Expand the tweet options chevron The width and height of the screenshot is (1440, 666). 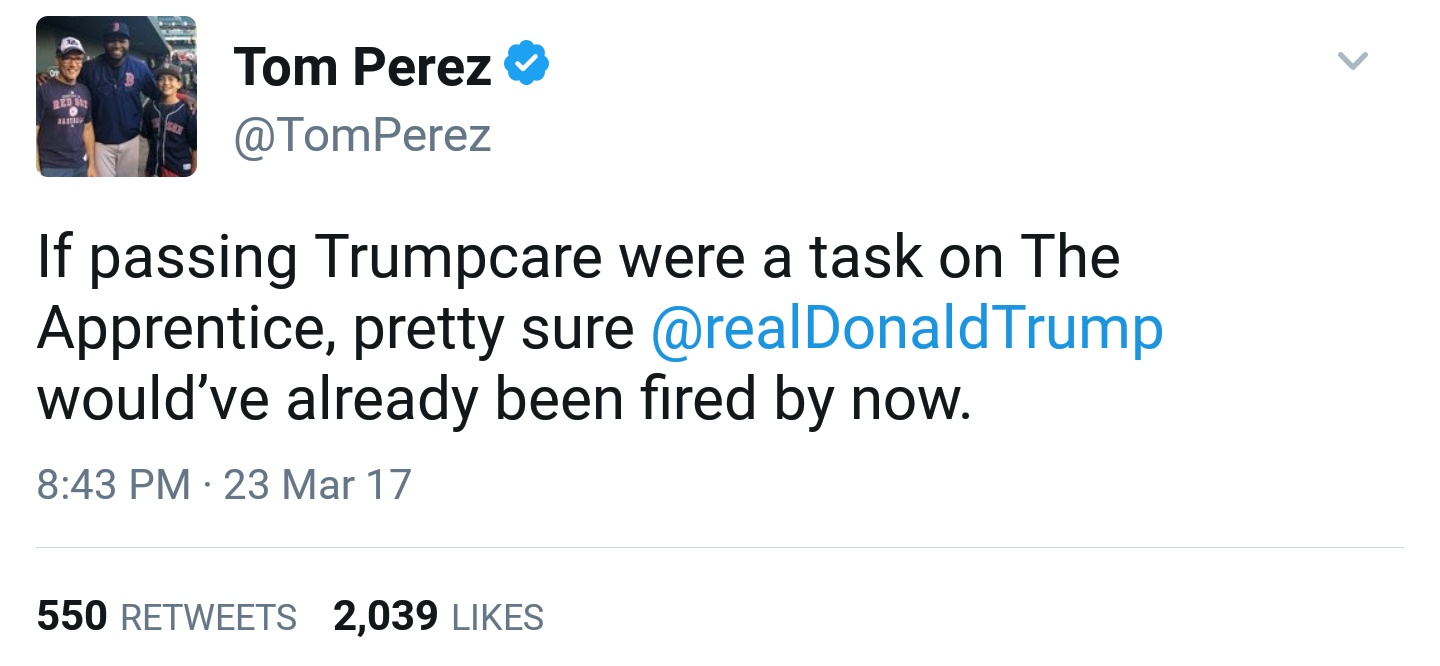(x=1352, y=62)
